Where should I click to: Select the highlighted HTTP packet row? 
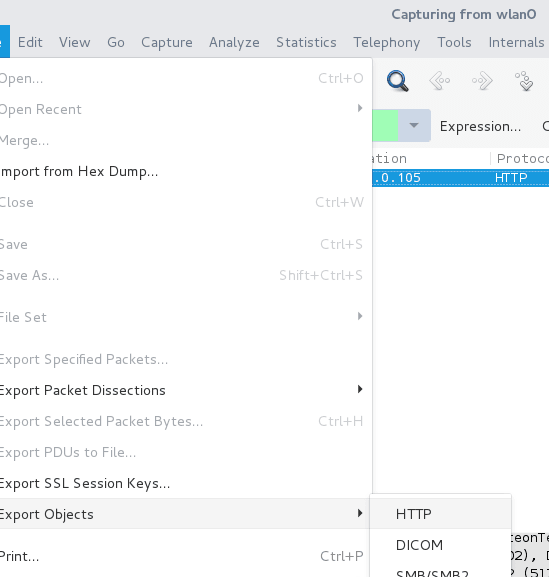pyautogui.click(x=460, y=178)
